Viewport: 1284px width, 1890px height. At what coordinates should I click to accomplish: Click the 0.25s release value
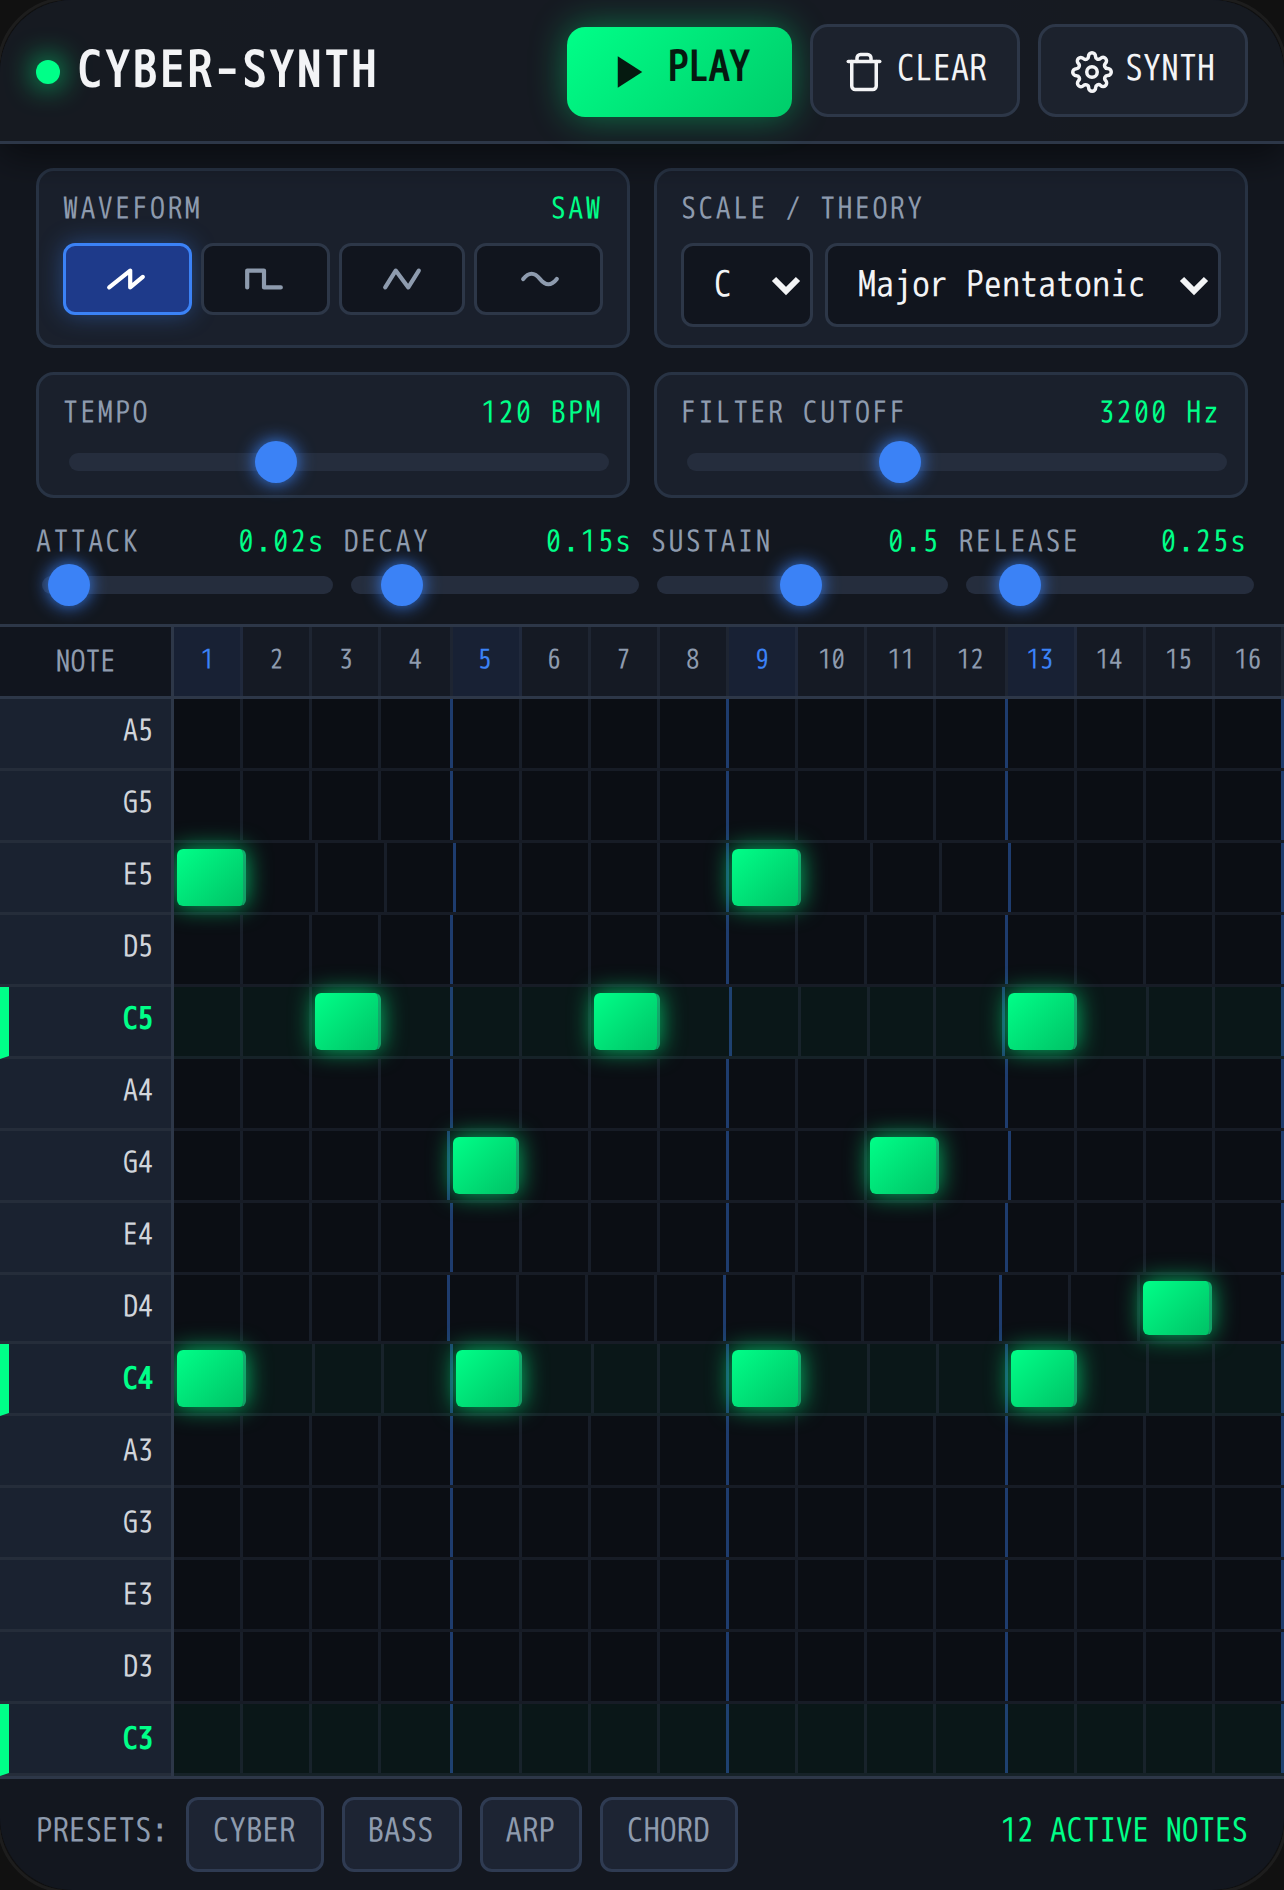point(1203,542)
